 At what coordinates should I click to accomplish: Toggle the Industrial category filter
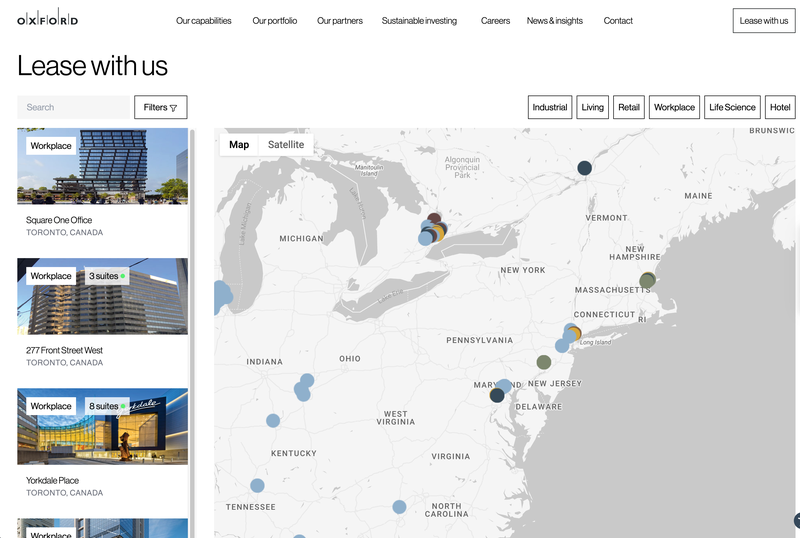550,107
